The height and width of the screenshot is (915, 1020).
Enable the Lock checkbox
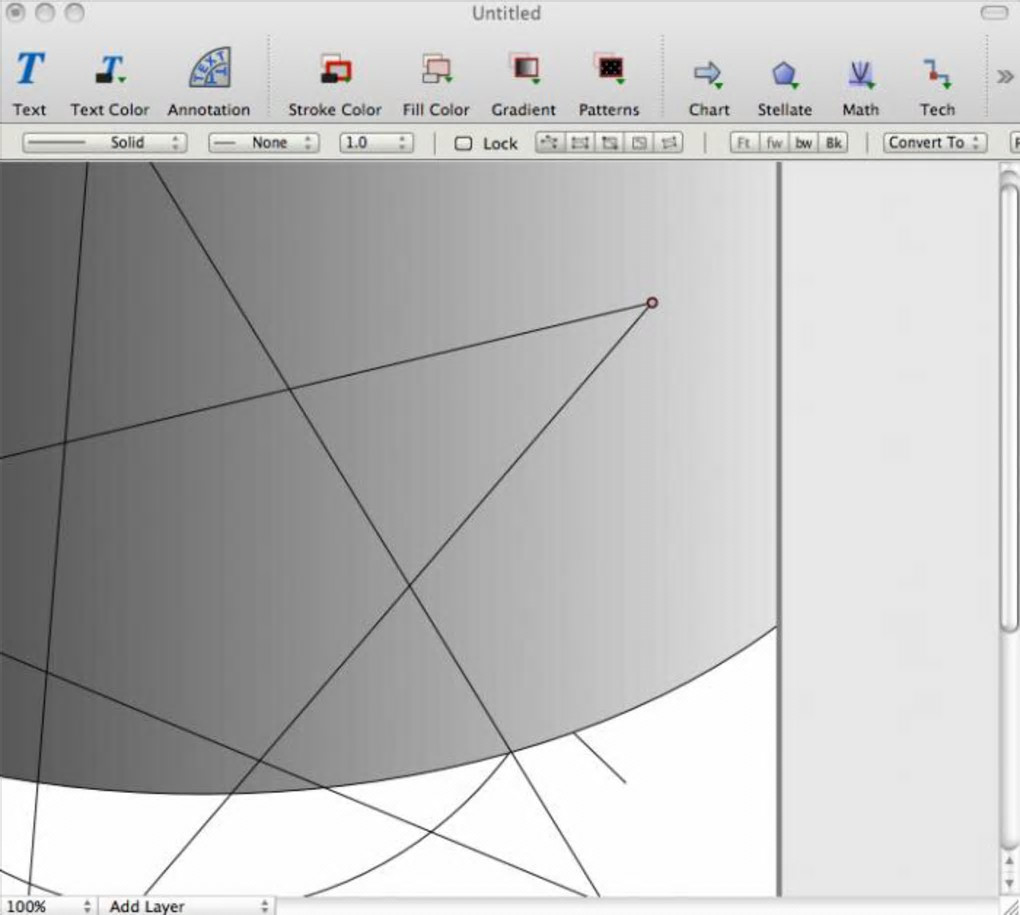pyautogui.click(x=463, y=143)
